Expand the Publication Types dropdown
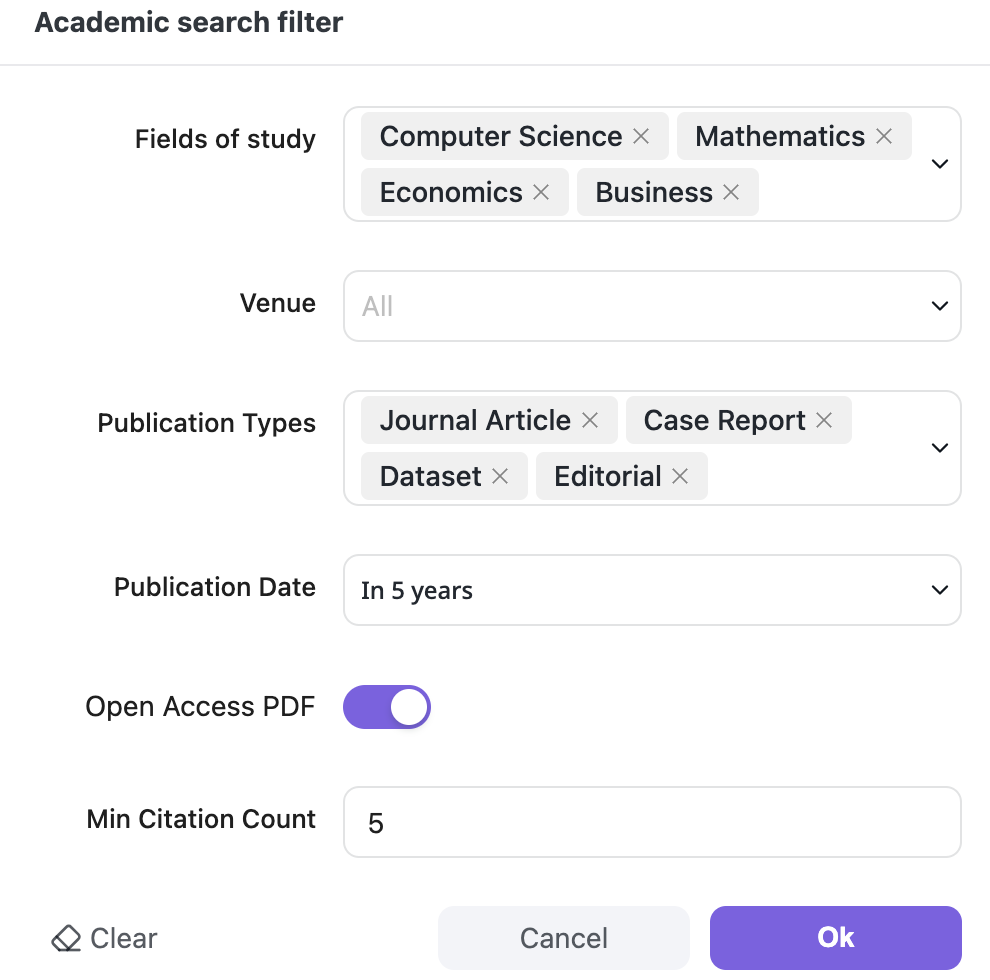 tap(938, 448)
